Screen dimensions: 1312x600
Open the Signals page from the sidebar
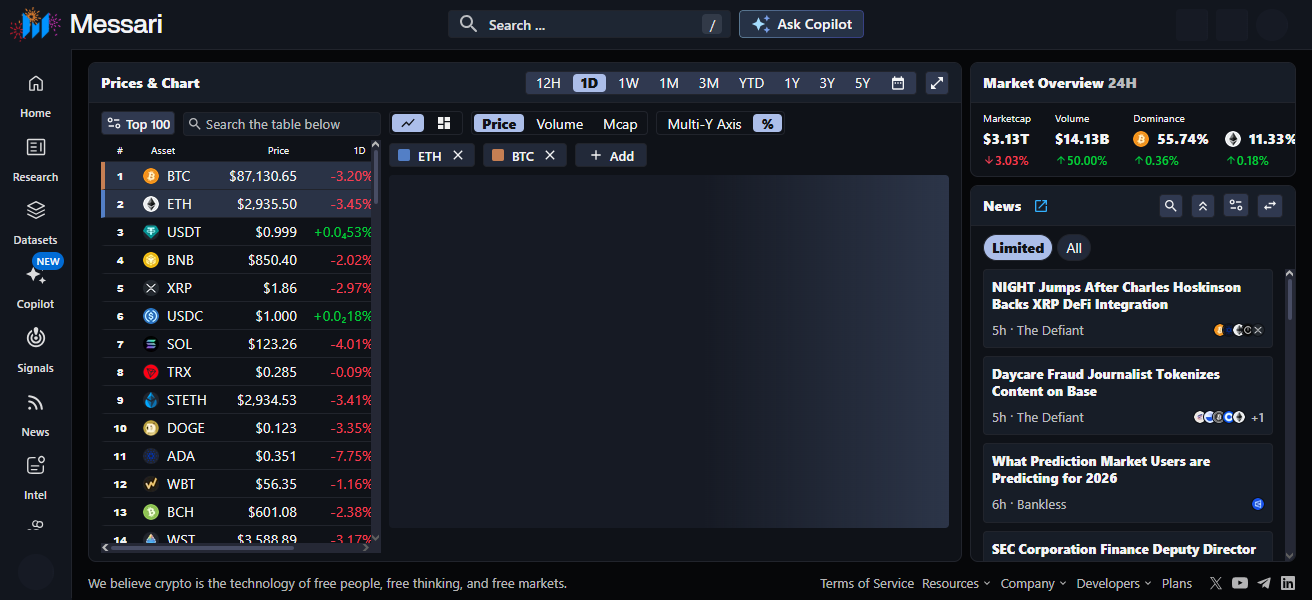tap(36, 350)
